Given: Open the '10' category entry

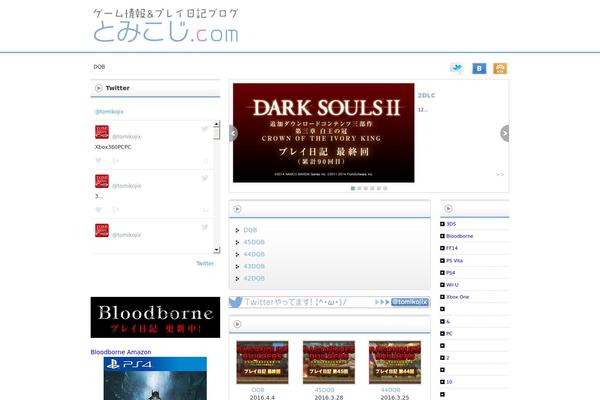Looking at the screenshot, I should coord(449,382).
